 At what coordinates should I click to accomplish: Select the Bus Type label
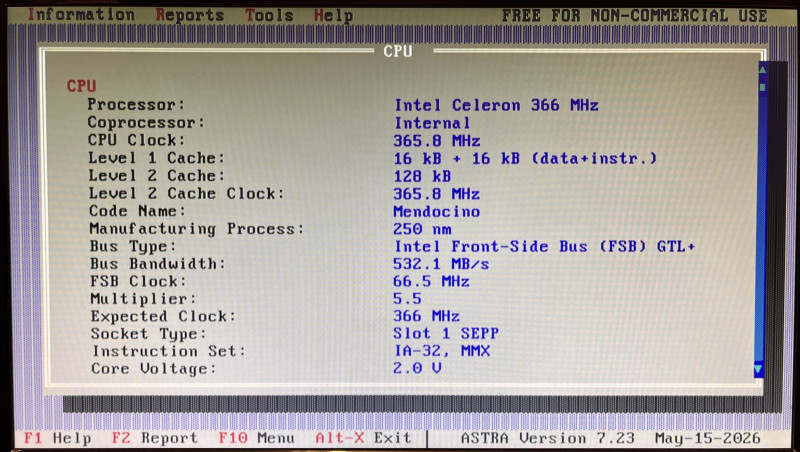pyautogui.click(x=133, y=246)
